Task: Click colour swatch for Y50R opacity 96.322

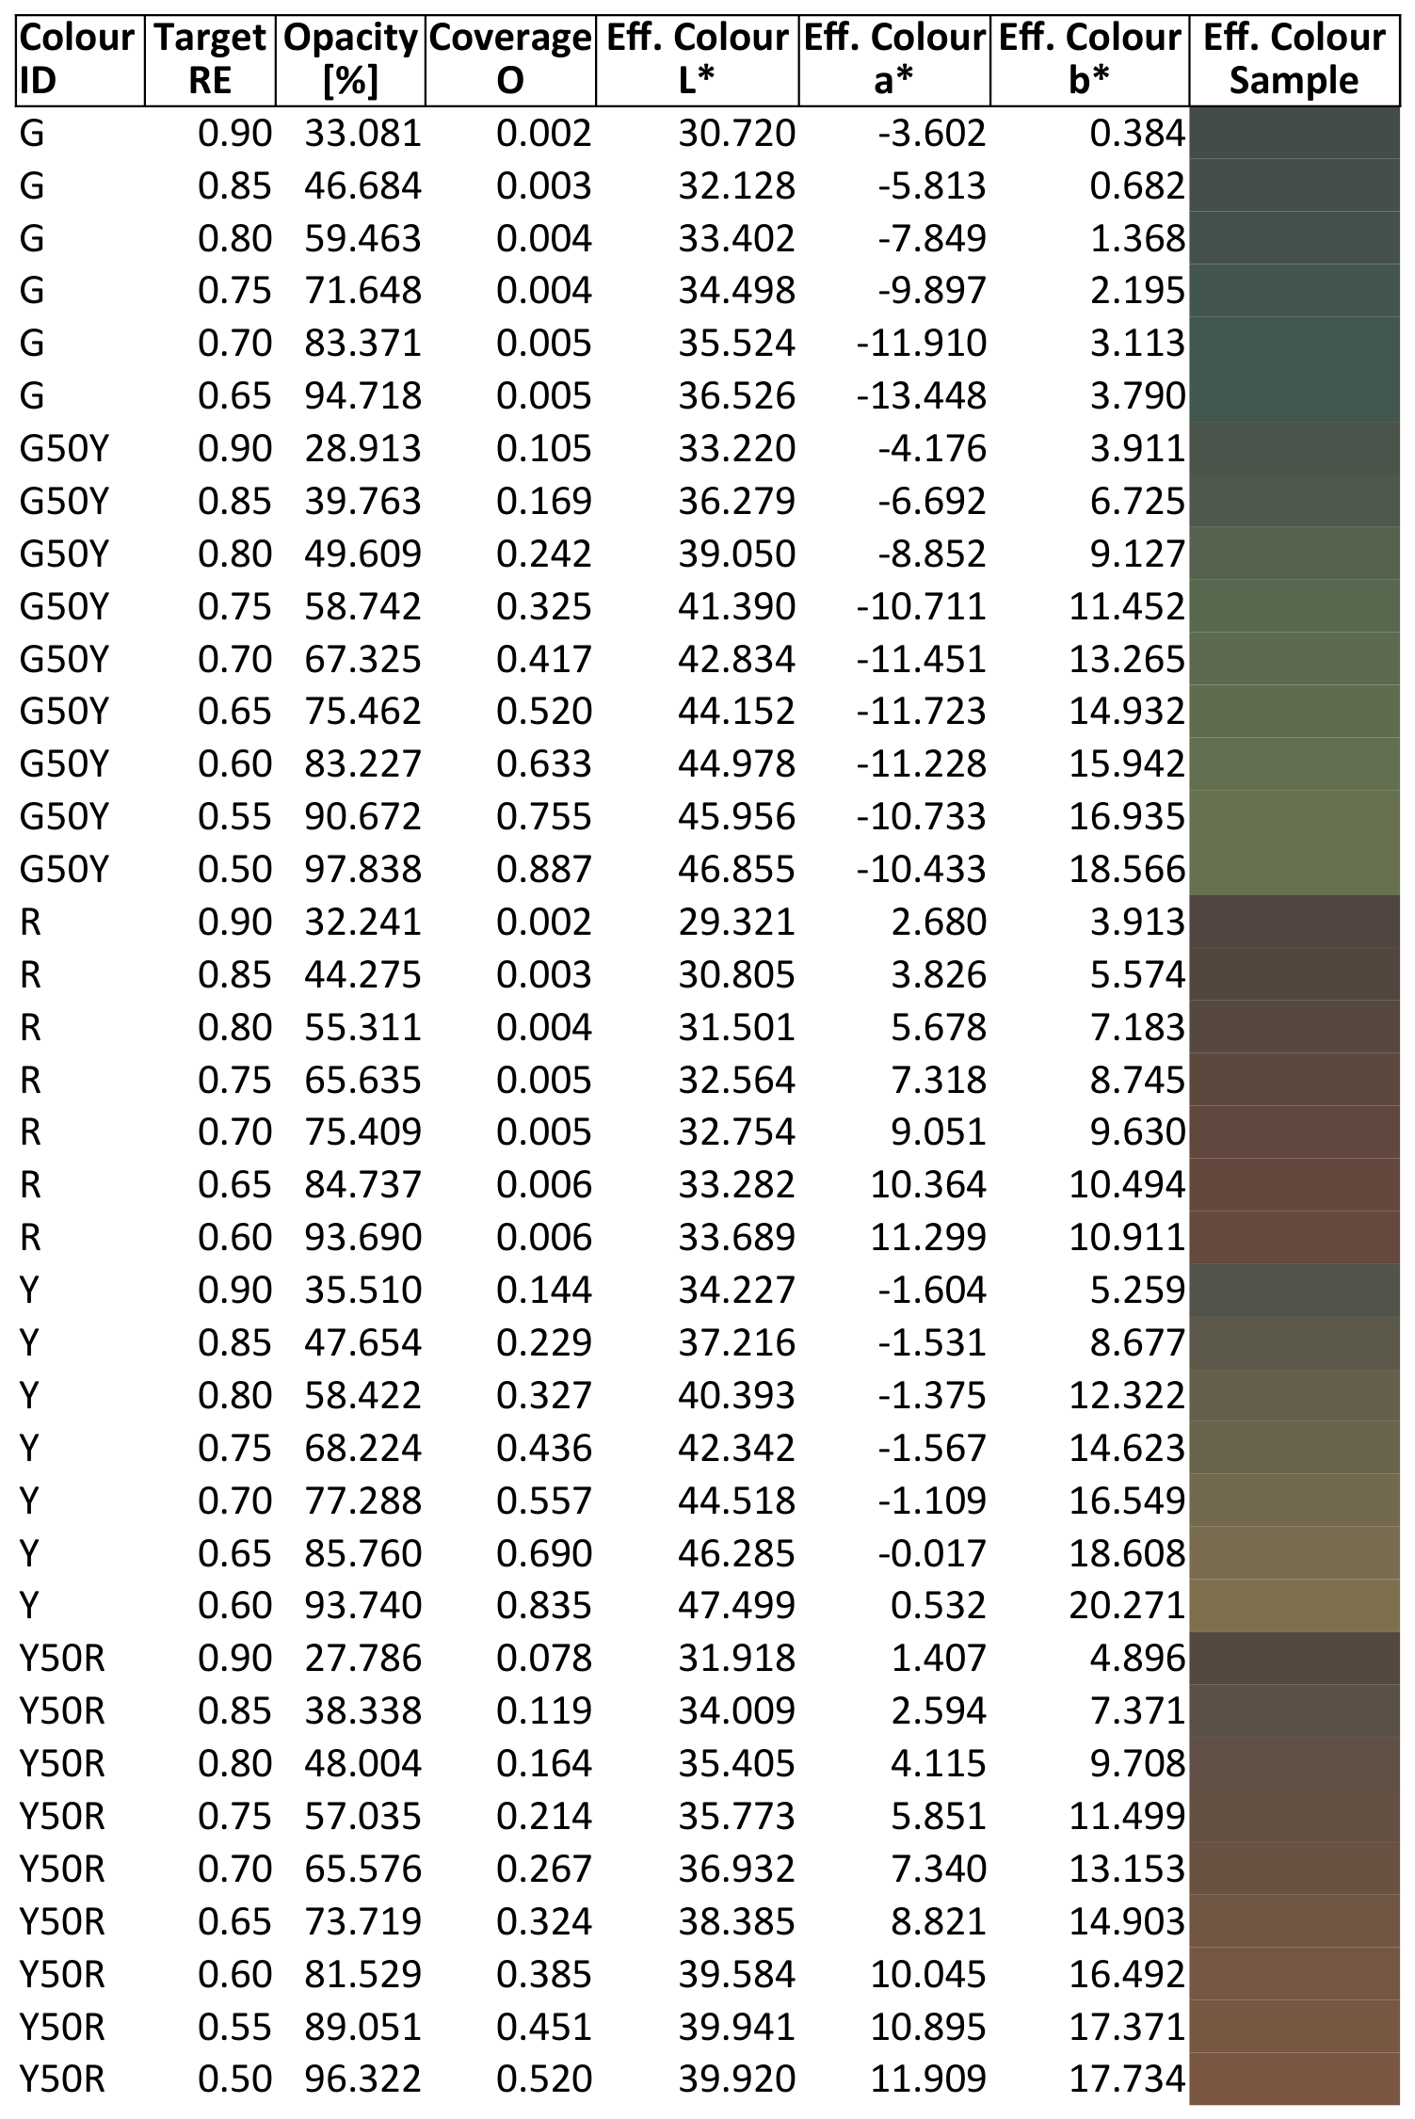Action: [1294, 2079]
